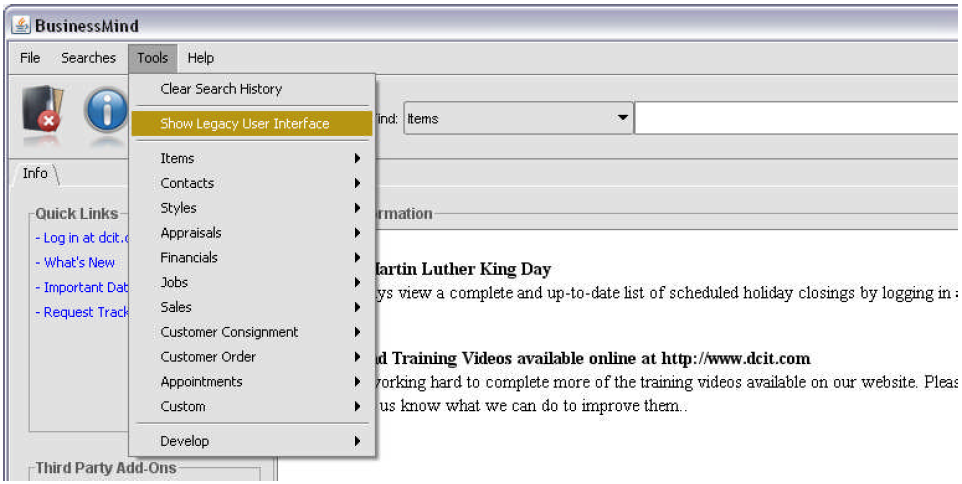Expand the Appointments submenu

(x=252, y=382)
